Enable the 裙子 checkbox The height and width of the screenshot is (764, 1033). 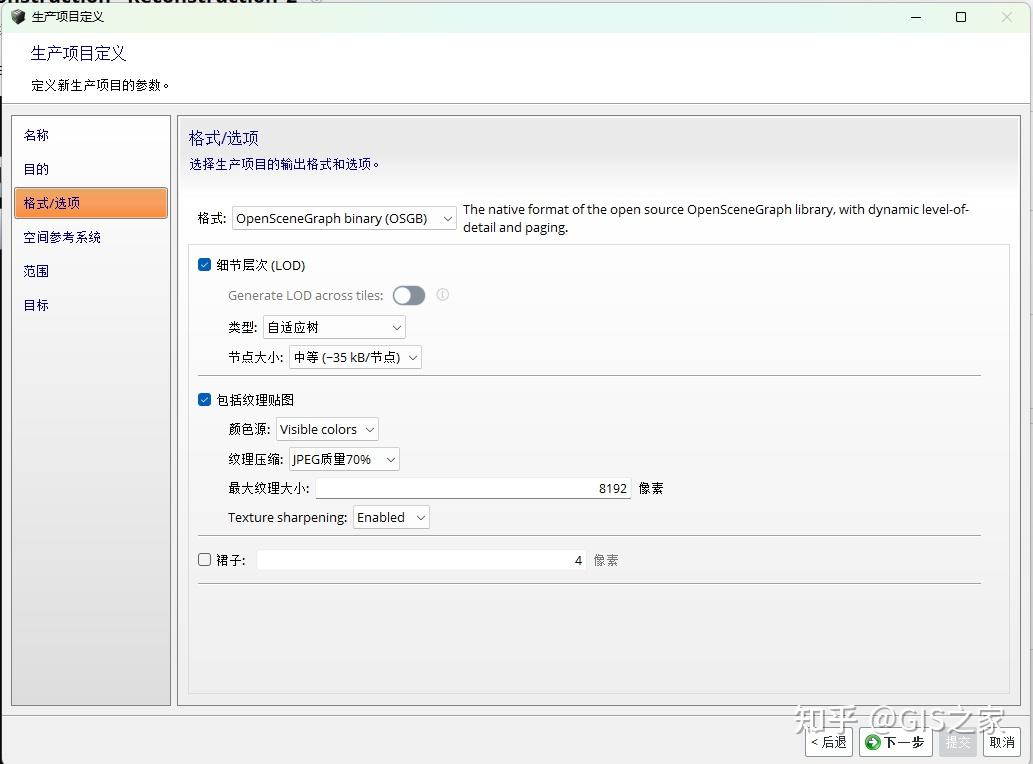pyautogui.click(x=203, y=559)
